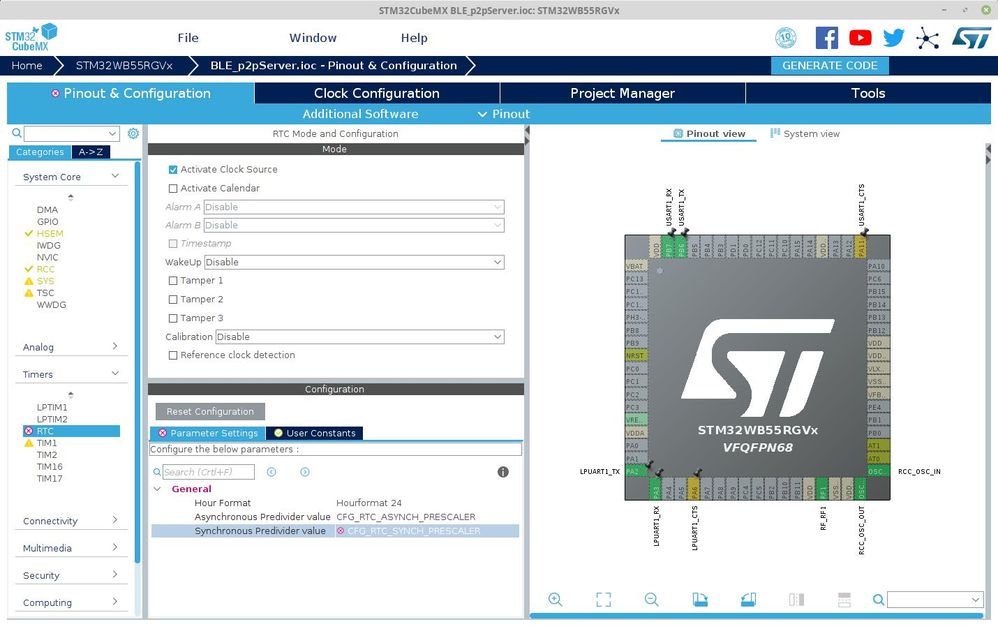Click the stacked-rows icon in pinout toolbar
This screenshot has height=627, width=998.
pyautogui.click(x=844, y=600)
